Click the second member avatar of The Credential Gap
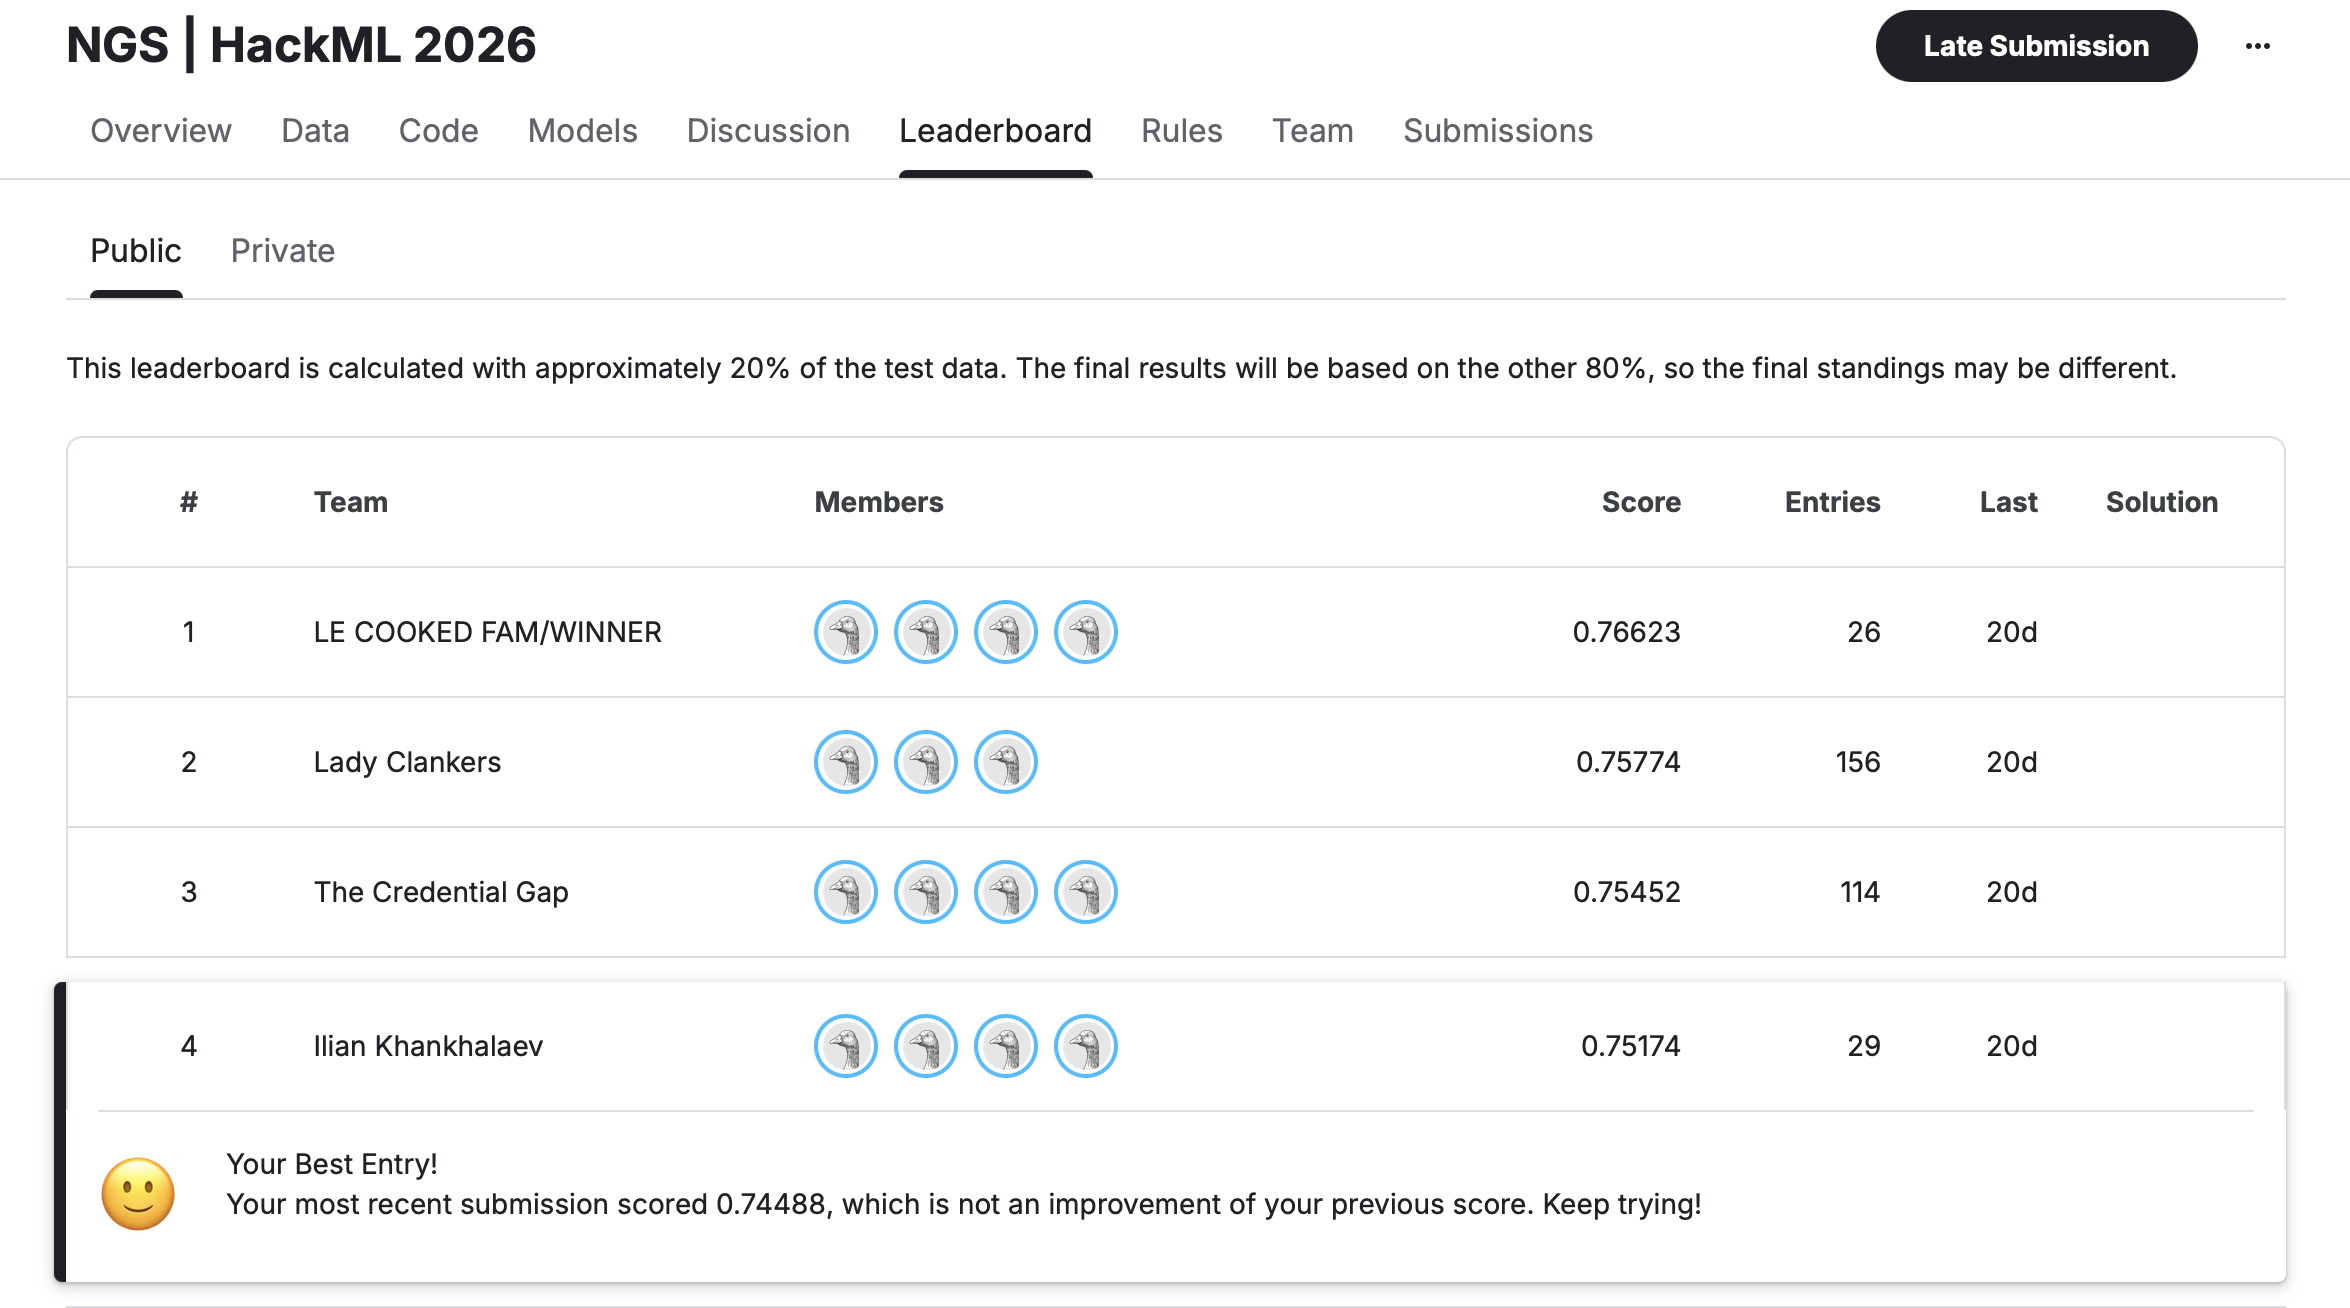 pos(926,892)
